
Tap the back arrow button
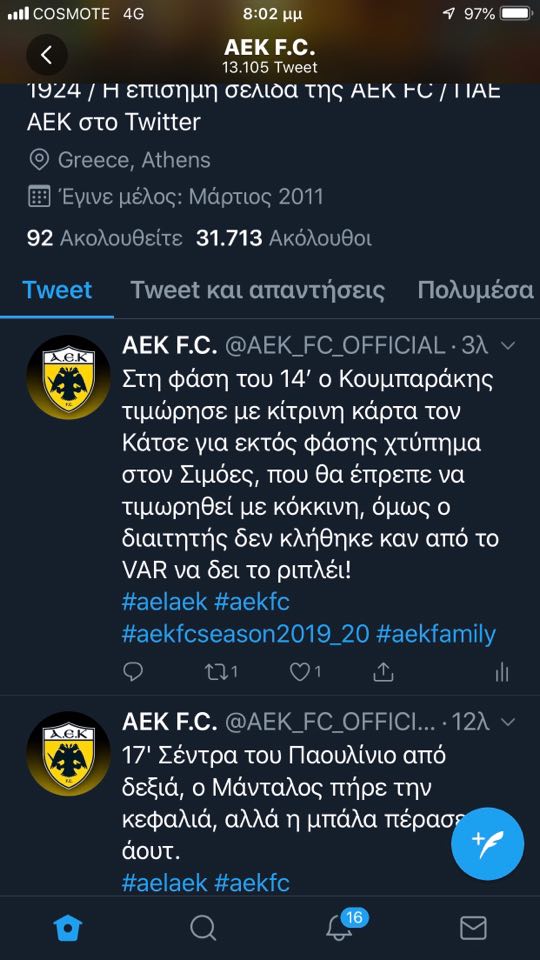click(47, 54)
